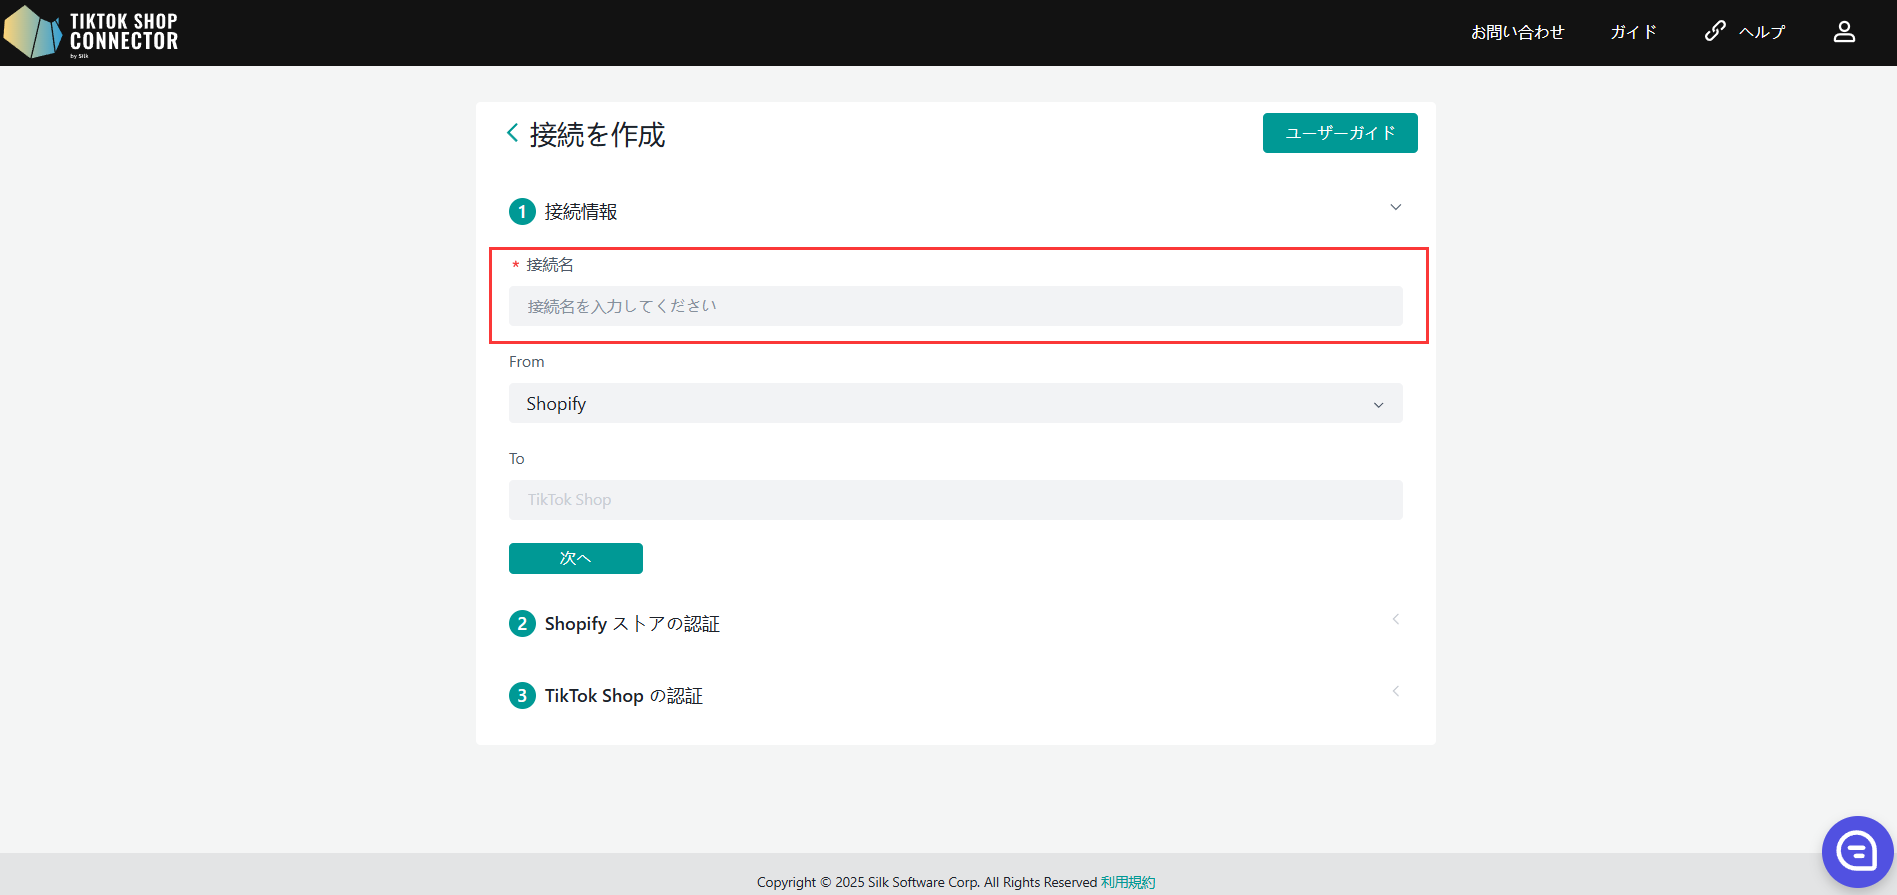Collapse the 接続情報 section chevron
The width and height of the screenshot is (1897, 895).
(1396, 207)
